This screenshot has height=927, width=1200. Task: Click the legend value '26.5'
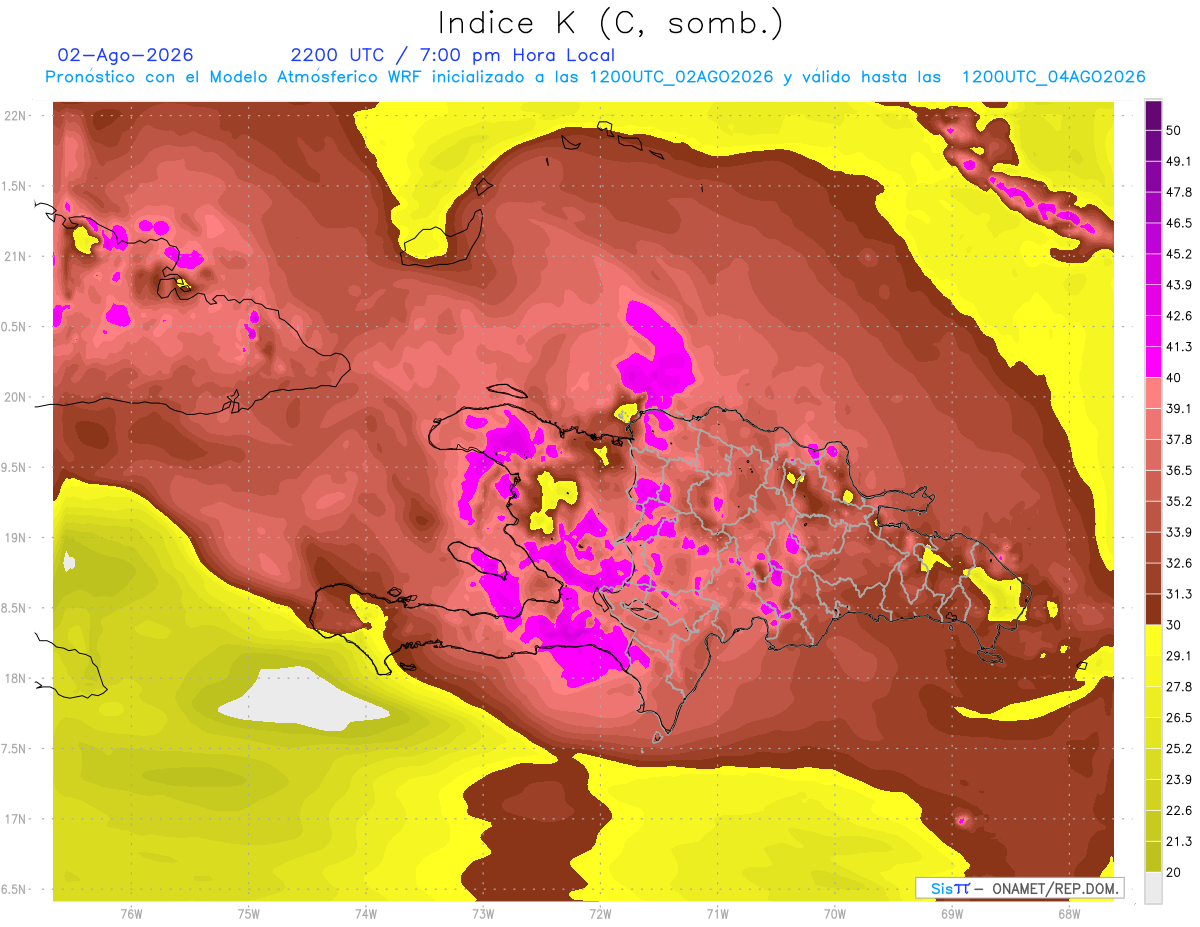point(1179,718)
